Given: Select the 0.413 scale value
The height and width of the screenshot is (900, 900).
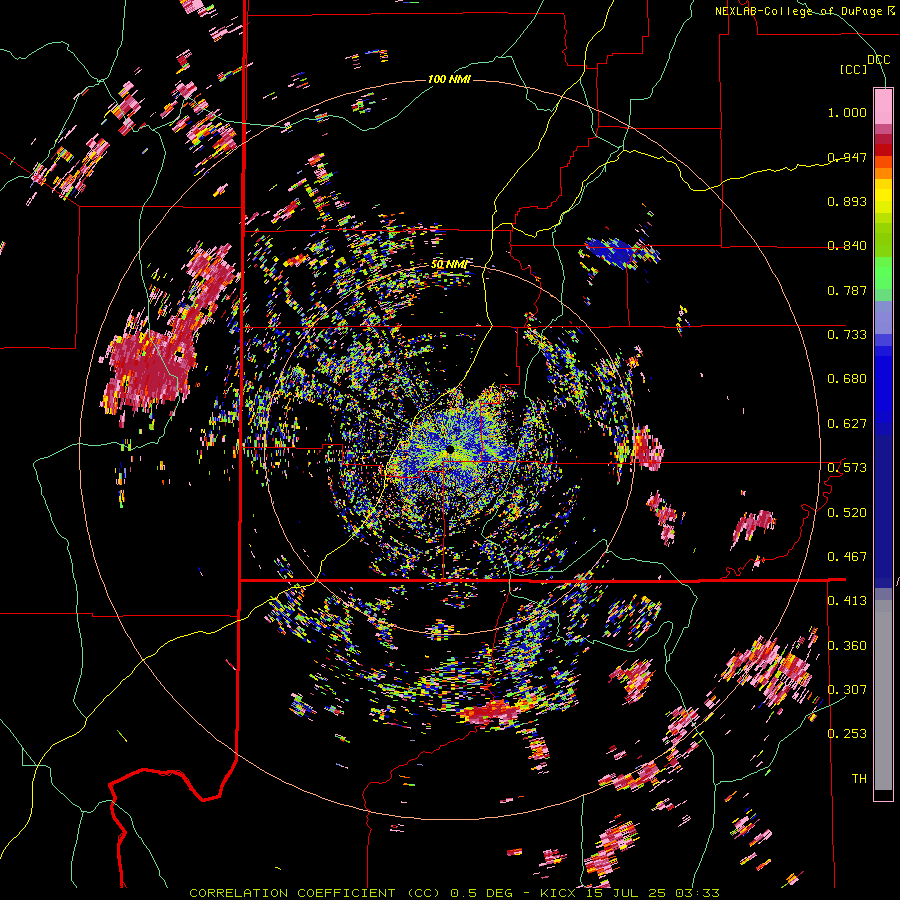Looking at the screenshot, I should tap(847, 601).
